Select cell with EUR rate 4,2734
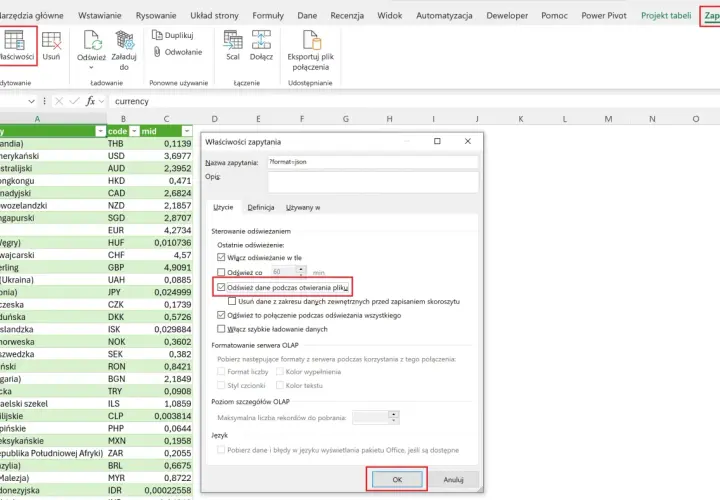This screenshot has height=500, width=720. click(166, 230)
